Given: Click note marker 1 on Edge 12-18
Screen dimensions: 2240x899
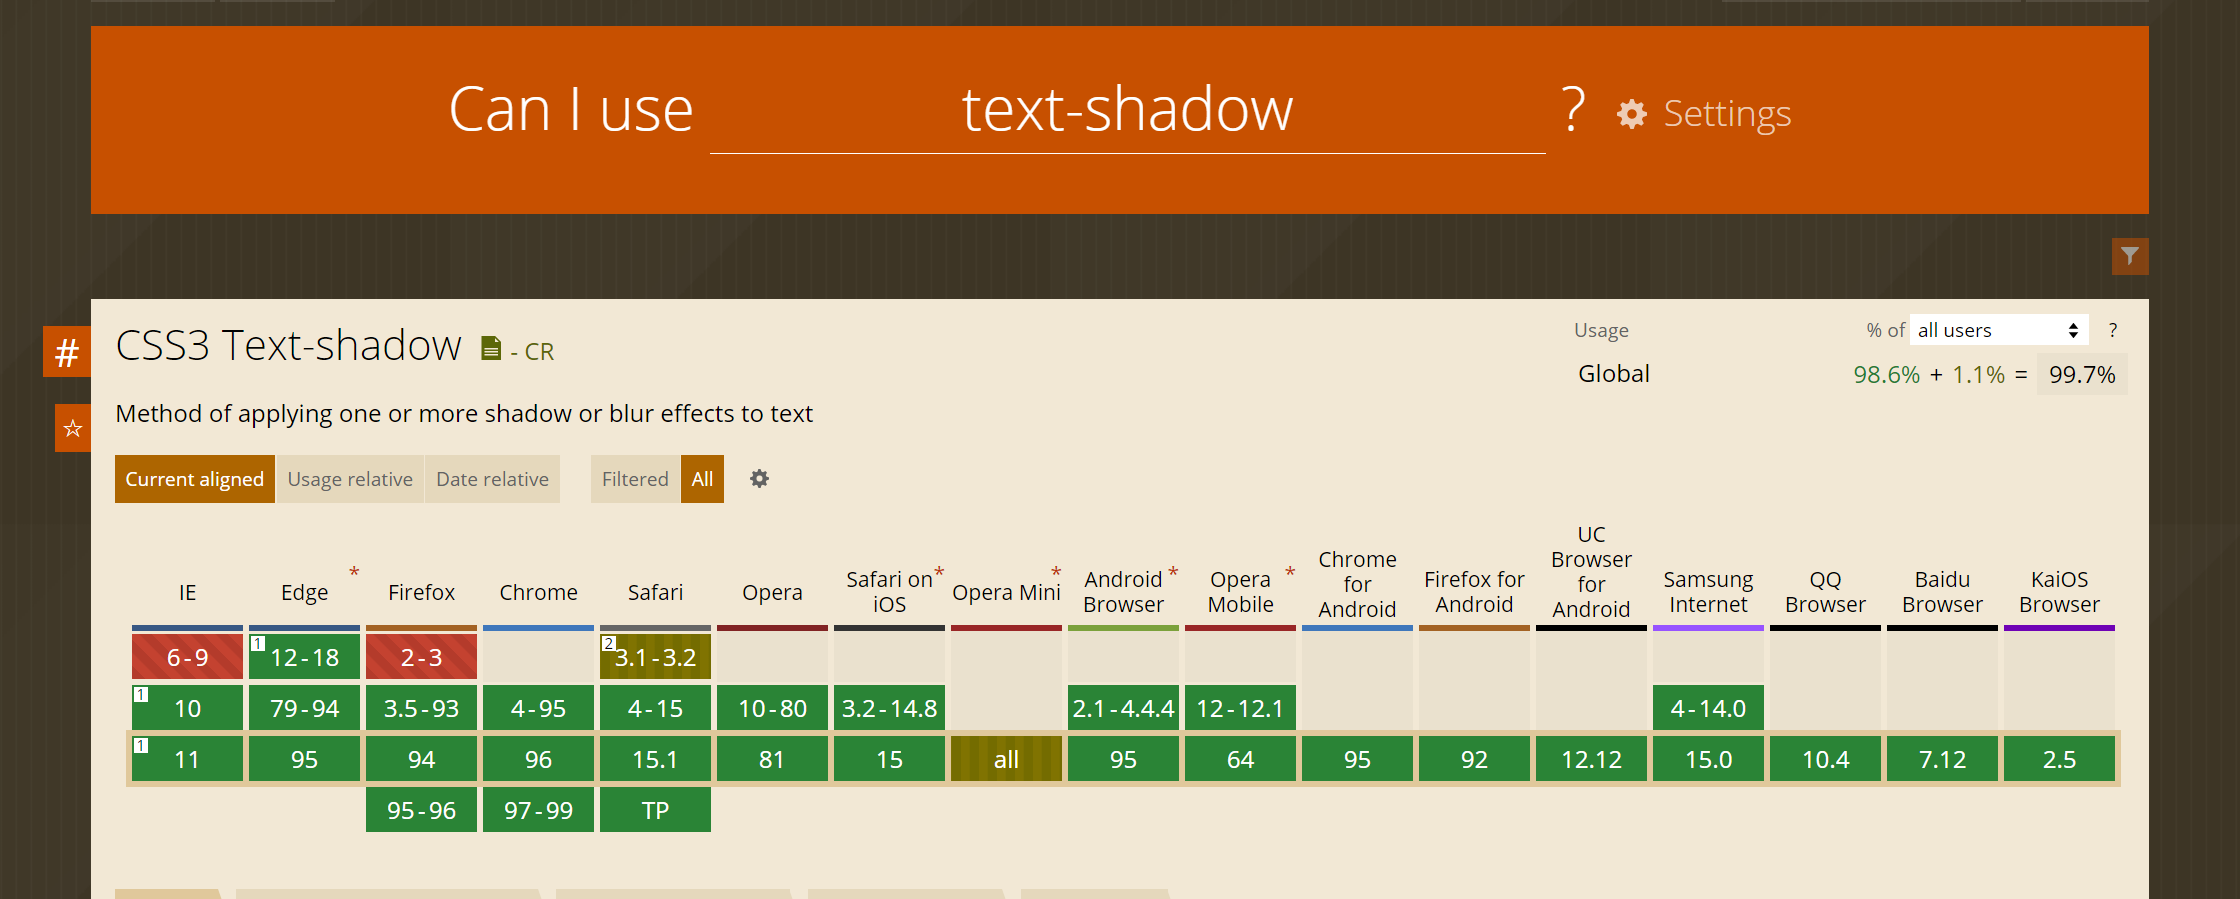Looking at the screenshot, I should click(258, 643).
